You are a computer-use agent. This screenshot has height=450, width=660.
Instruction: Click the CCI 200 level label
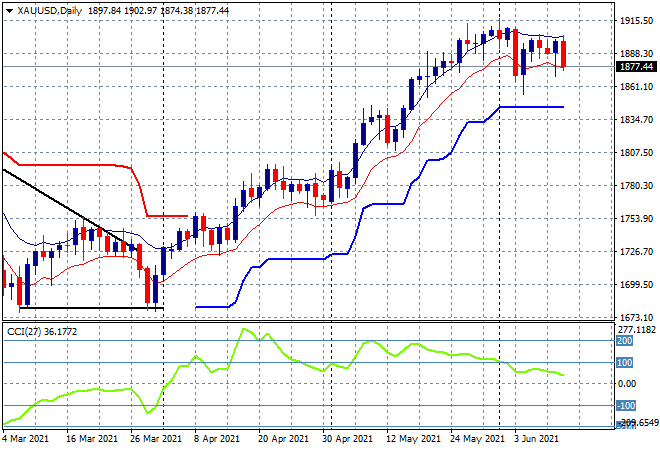(x=624, y=341)
